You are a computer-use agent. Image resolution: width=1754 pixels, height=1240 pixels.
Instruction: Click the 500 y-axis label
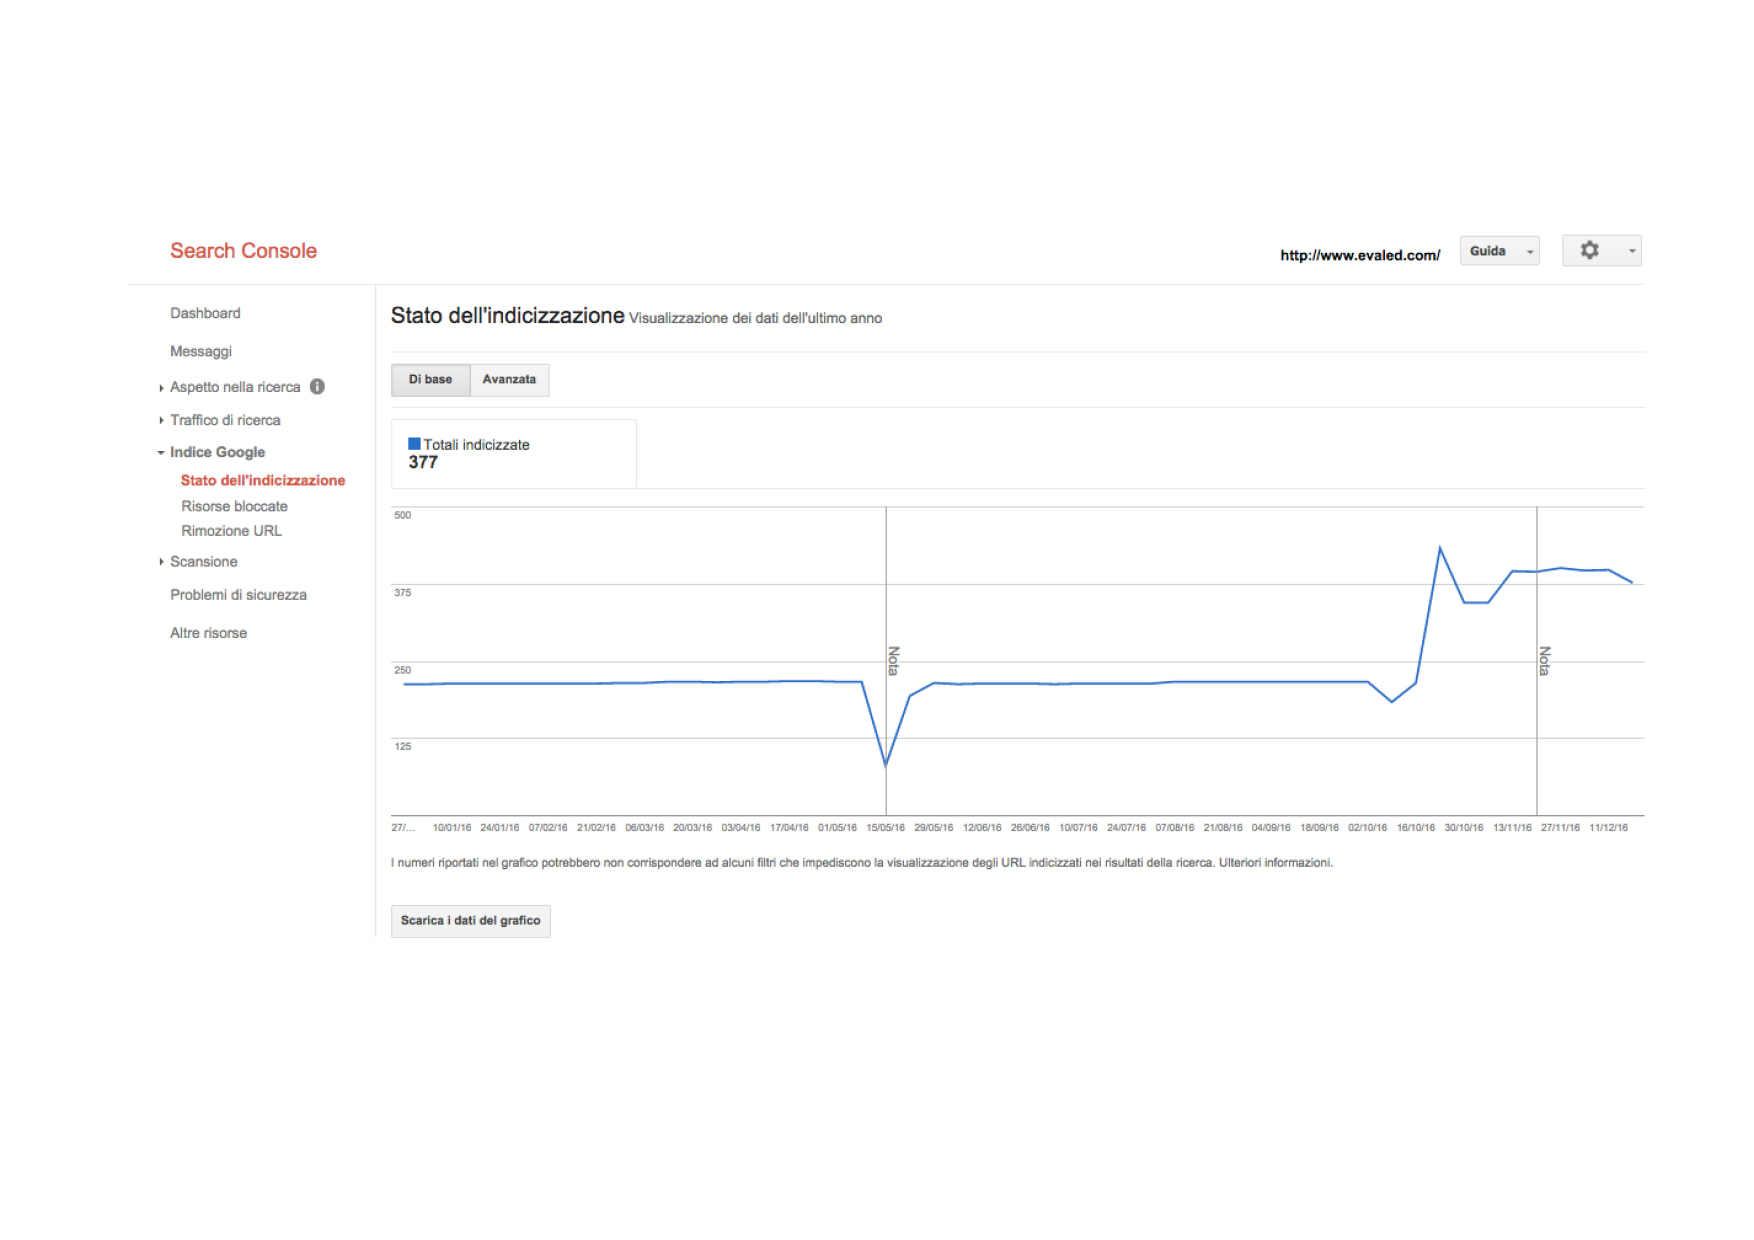click(x=402, y=515)
